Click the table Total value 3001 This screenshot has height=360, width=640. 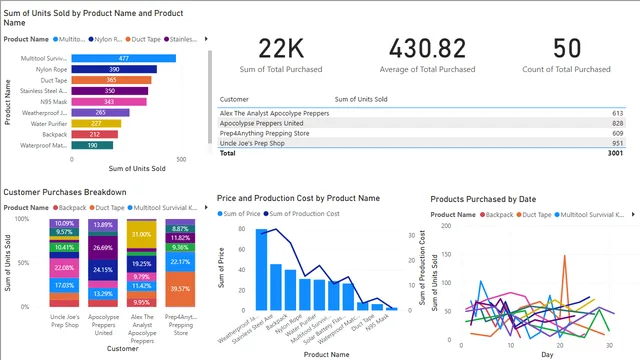[615, 153]
